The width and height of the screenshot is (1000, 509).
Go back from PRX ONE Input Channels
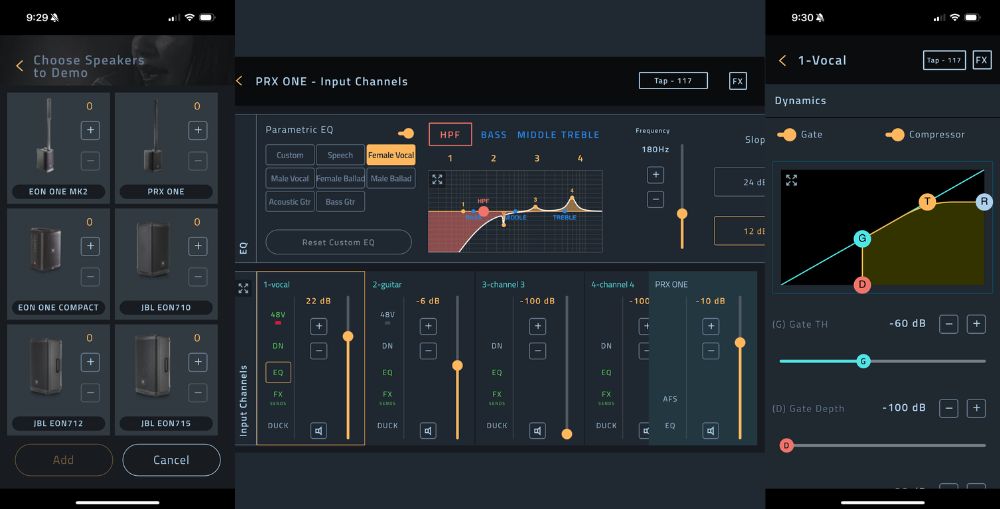pos(240,81)
